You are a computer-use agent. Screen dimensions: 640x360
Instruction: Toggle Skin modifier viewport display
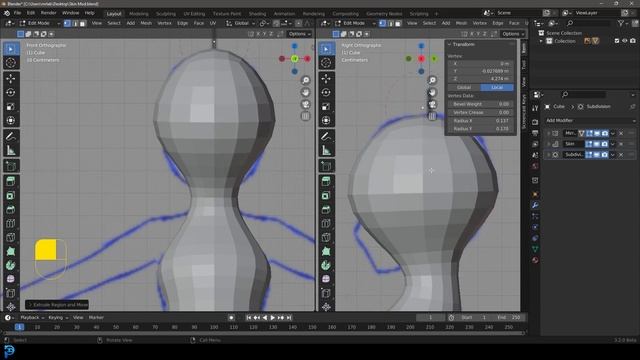[597, 144]
